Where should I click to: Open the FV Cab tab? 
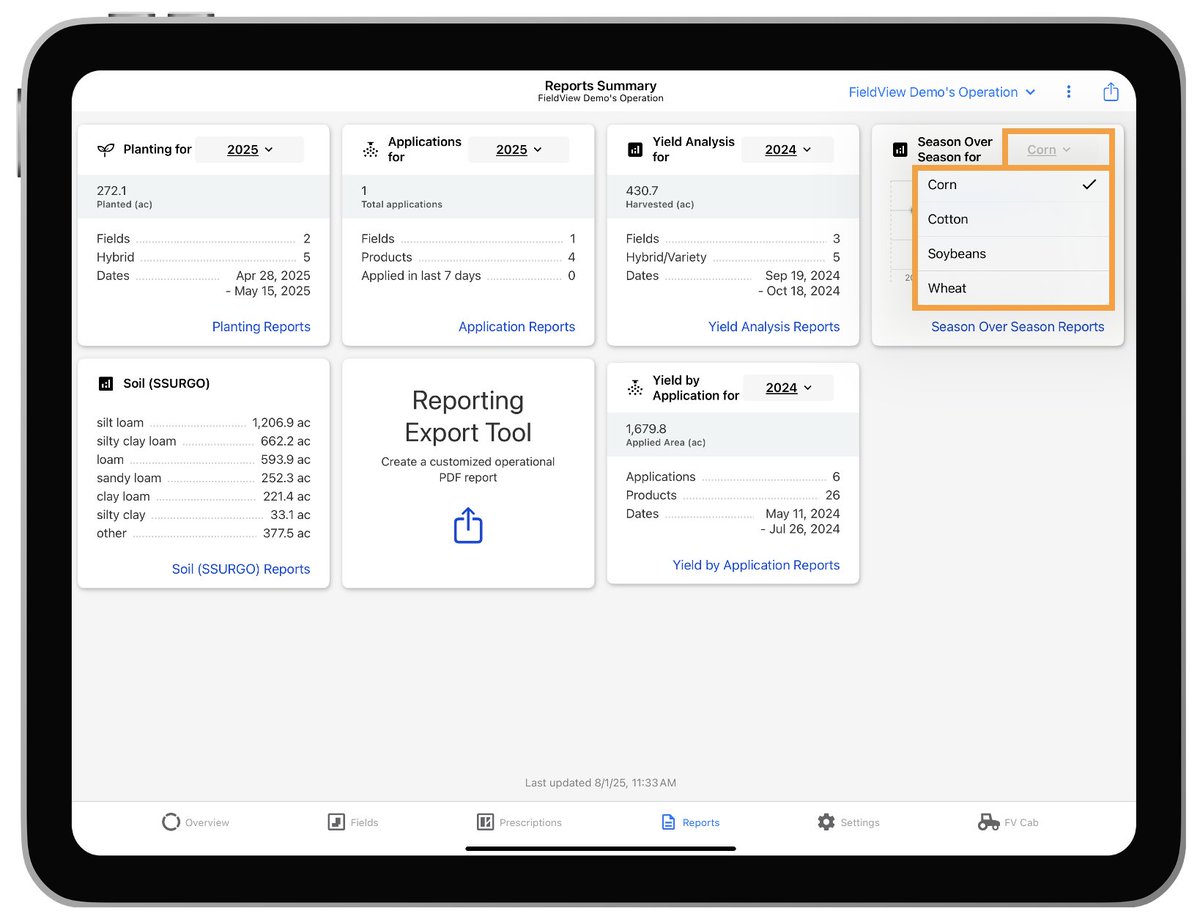point(1008,822)
